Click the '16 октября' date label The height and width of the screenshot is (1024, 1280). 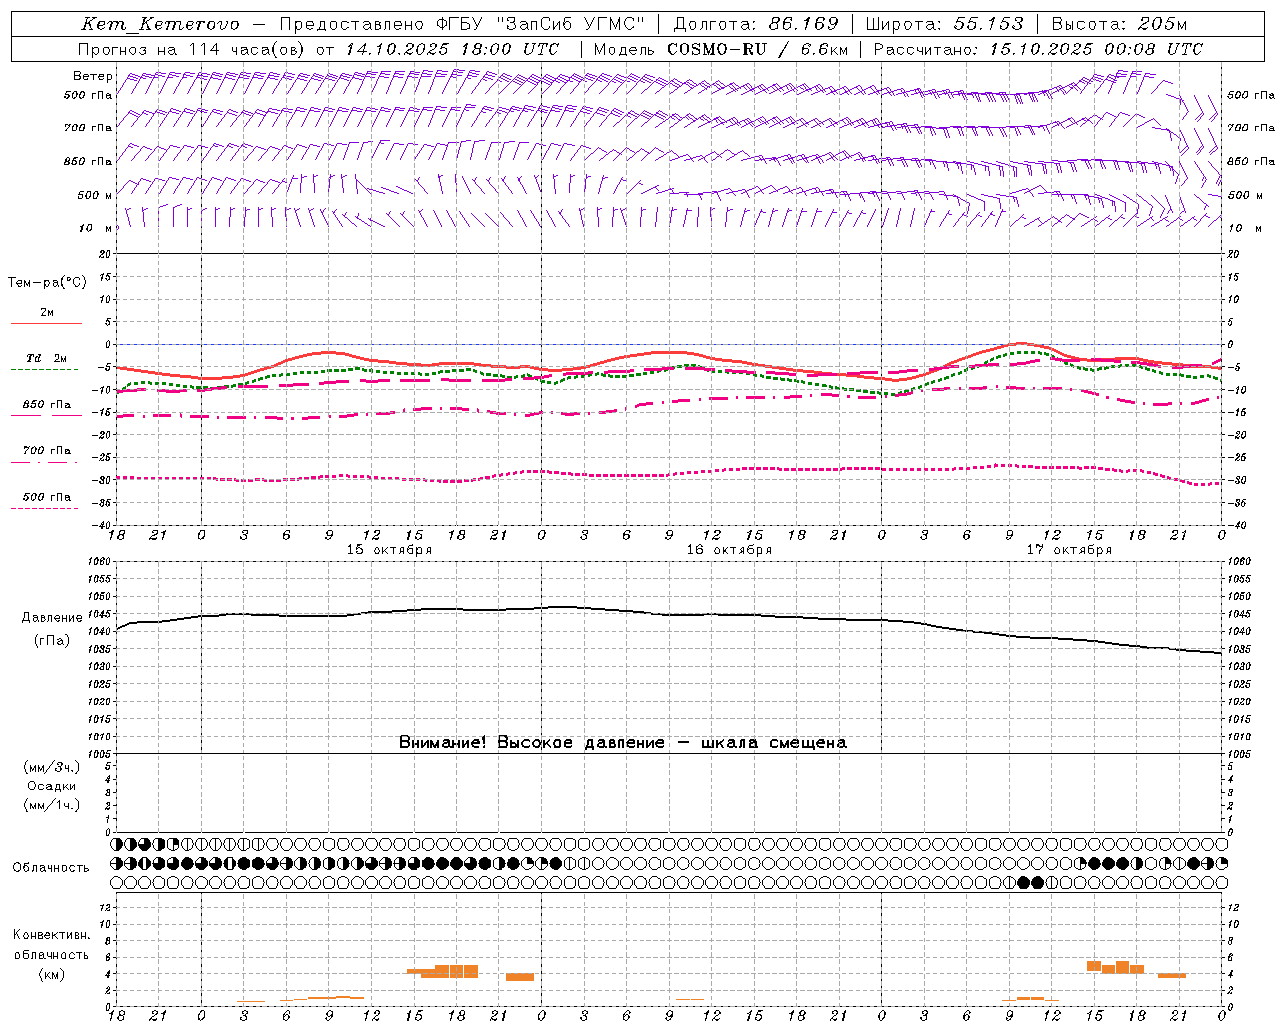729,550
